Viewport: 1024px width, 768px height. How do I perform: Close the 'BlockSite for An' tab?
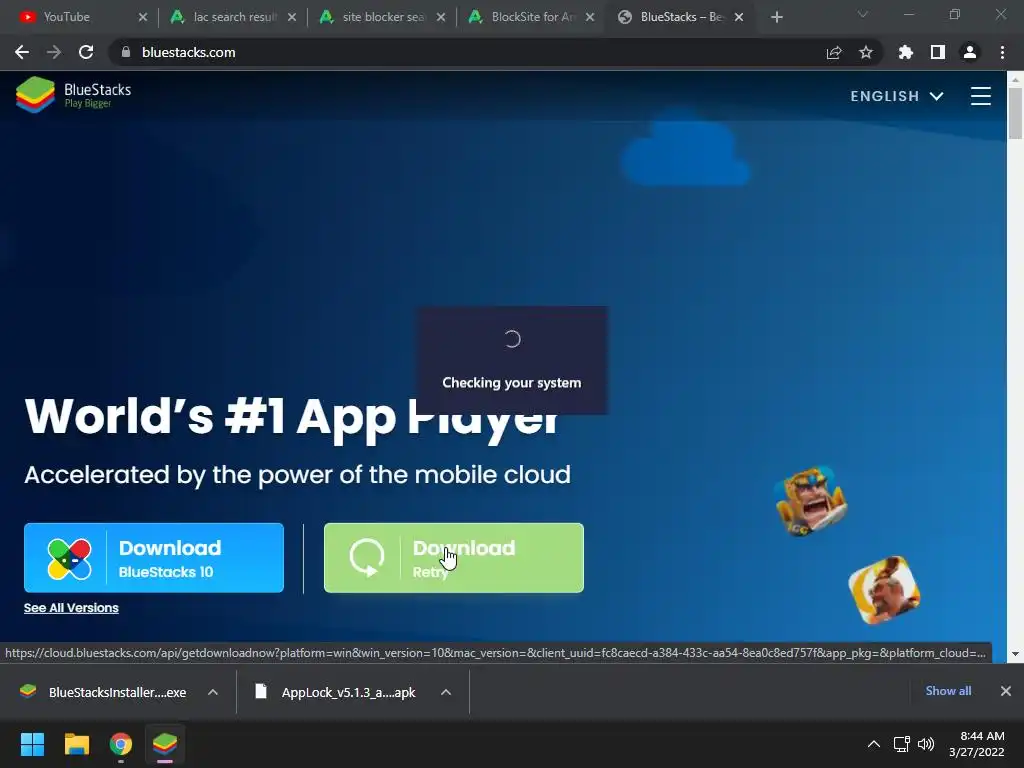click(590, 17)
